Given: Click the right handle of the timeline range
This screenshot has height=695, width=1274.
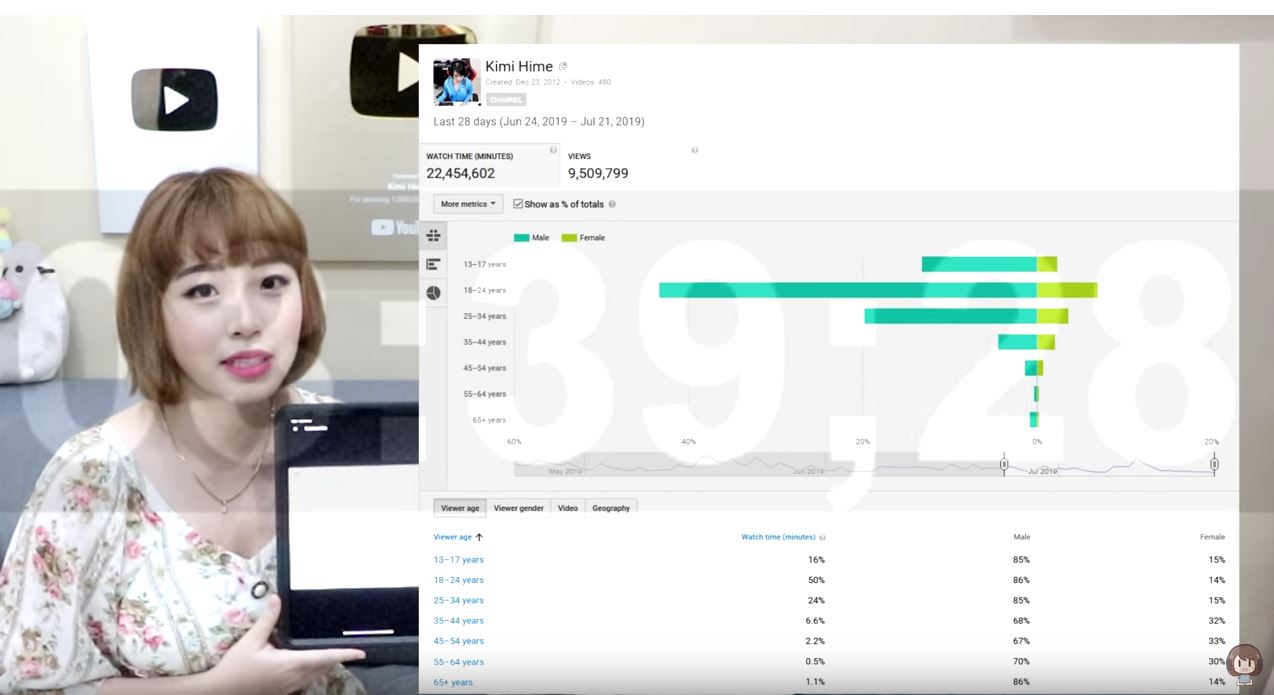Looking at the screenshot, I should [x=1214, y=464].
